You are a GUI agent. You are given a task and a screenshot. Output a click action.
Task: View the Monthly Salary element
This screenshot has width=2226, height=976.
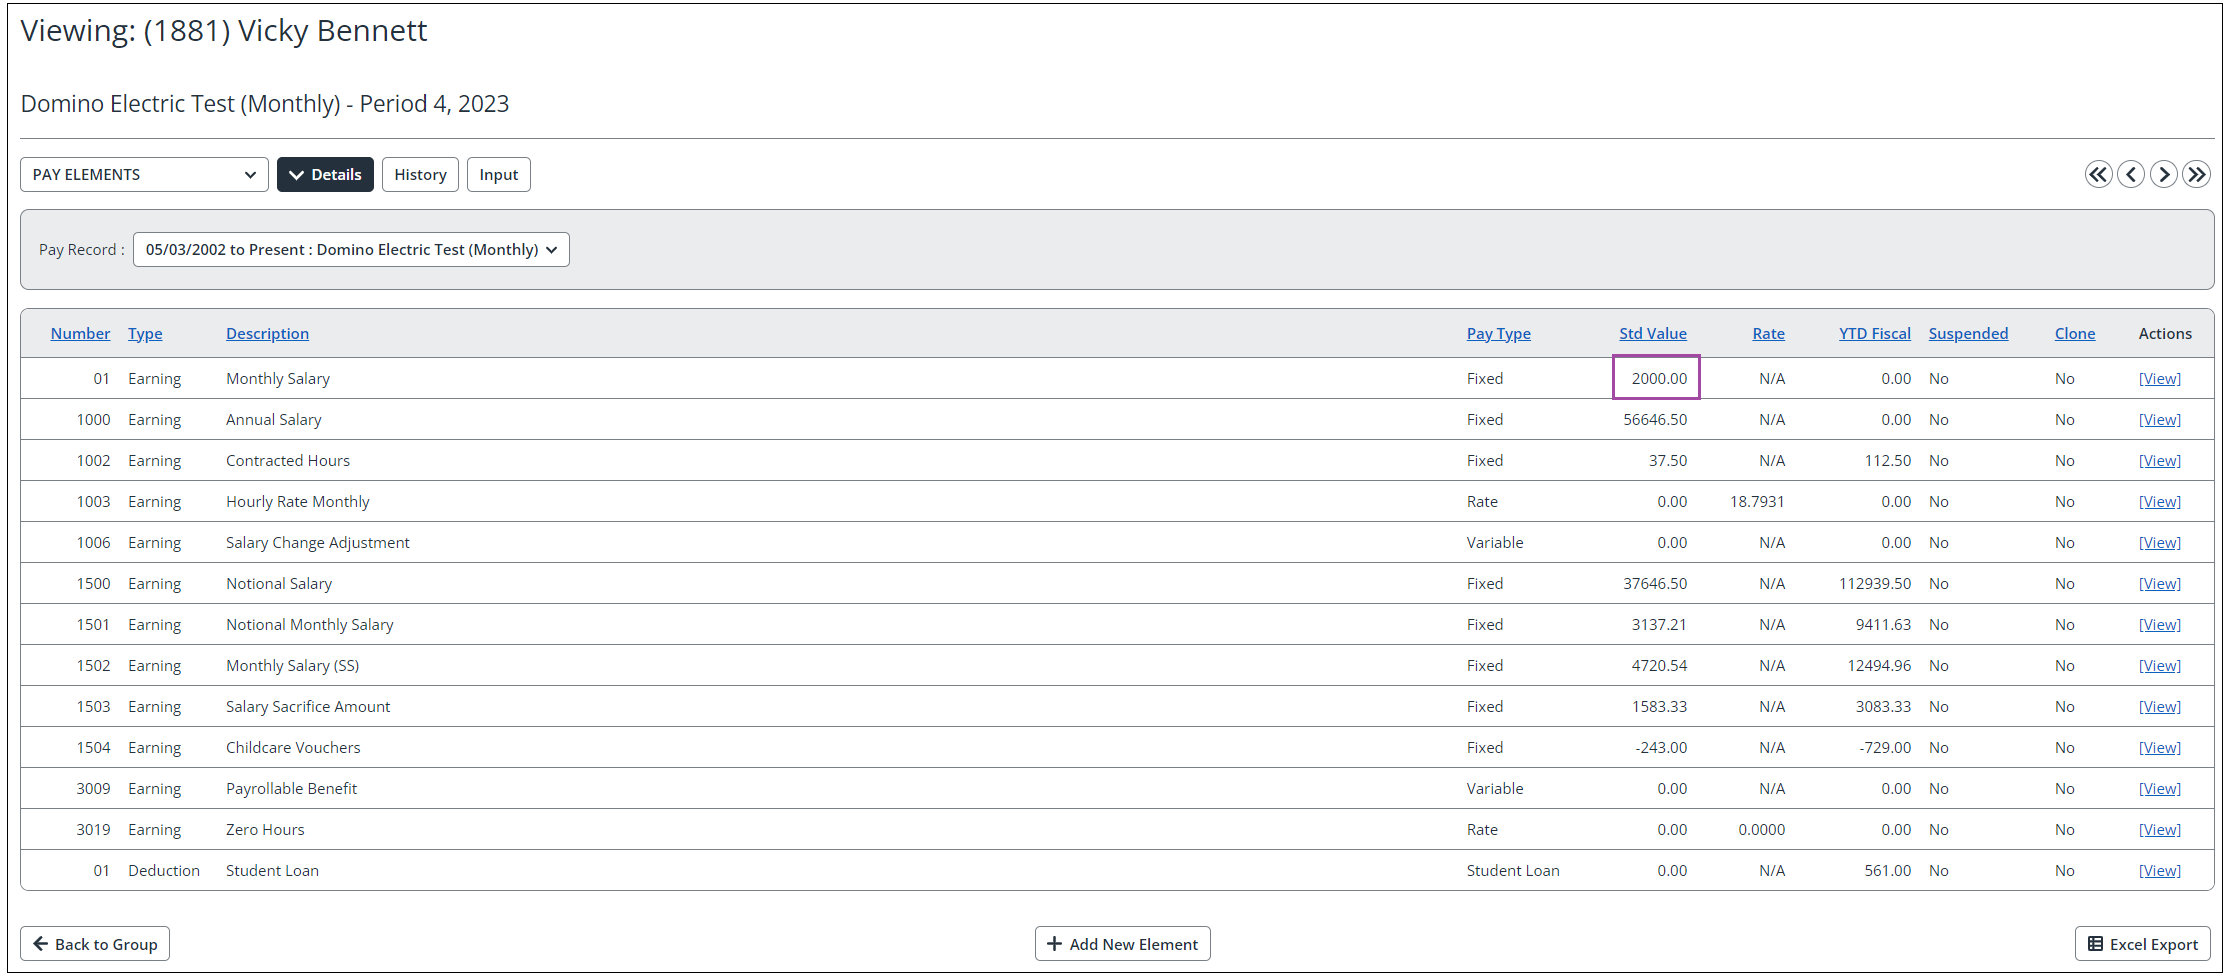(2159, 379)
